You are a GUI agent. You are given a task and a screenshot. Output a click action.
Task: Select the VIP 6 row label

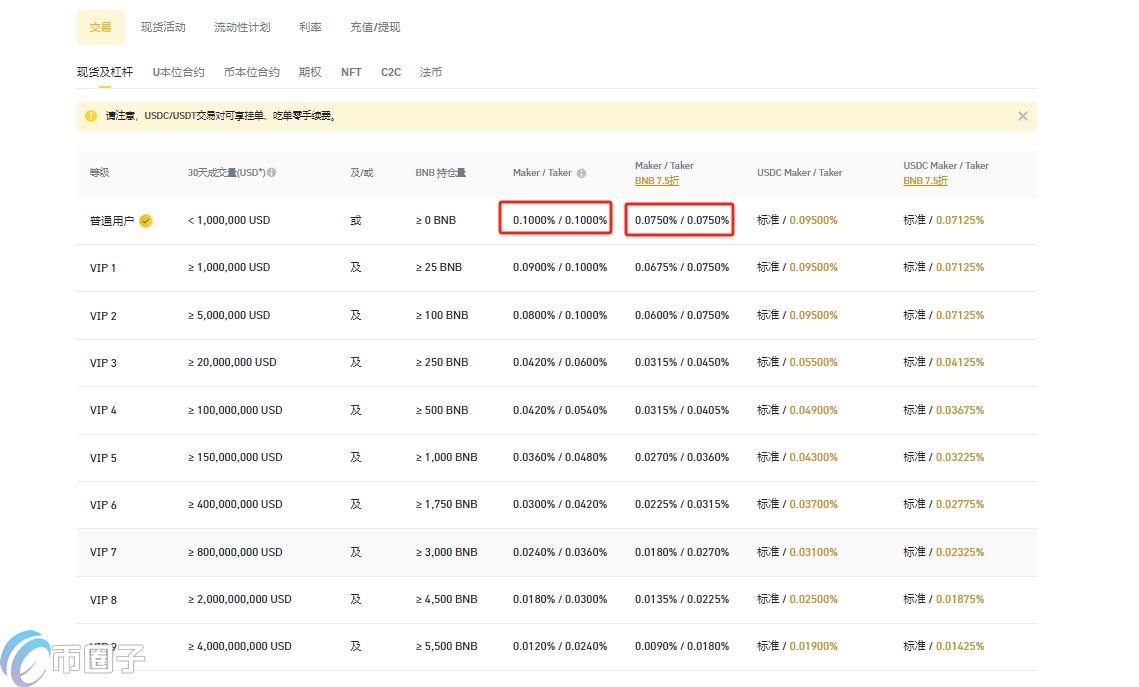pyautogui.click(x=103, y=505)
